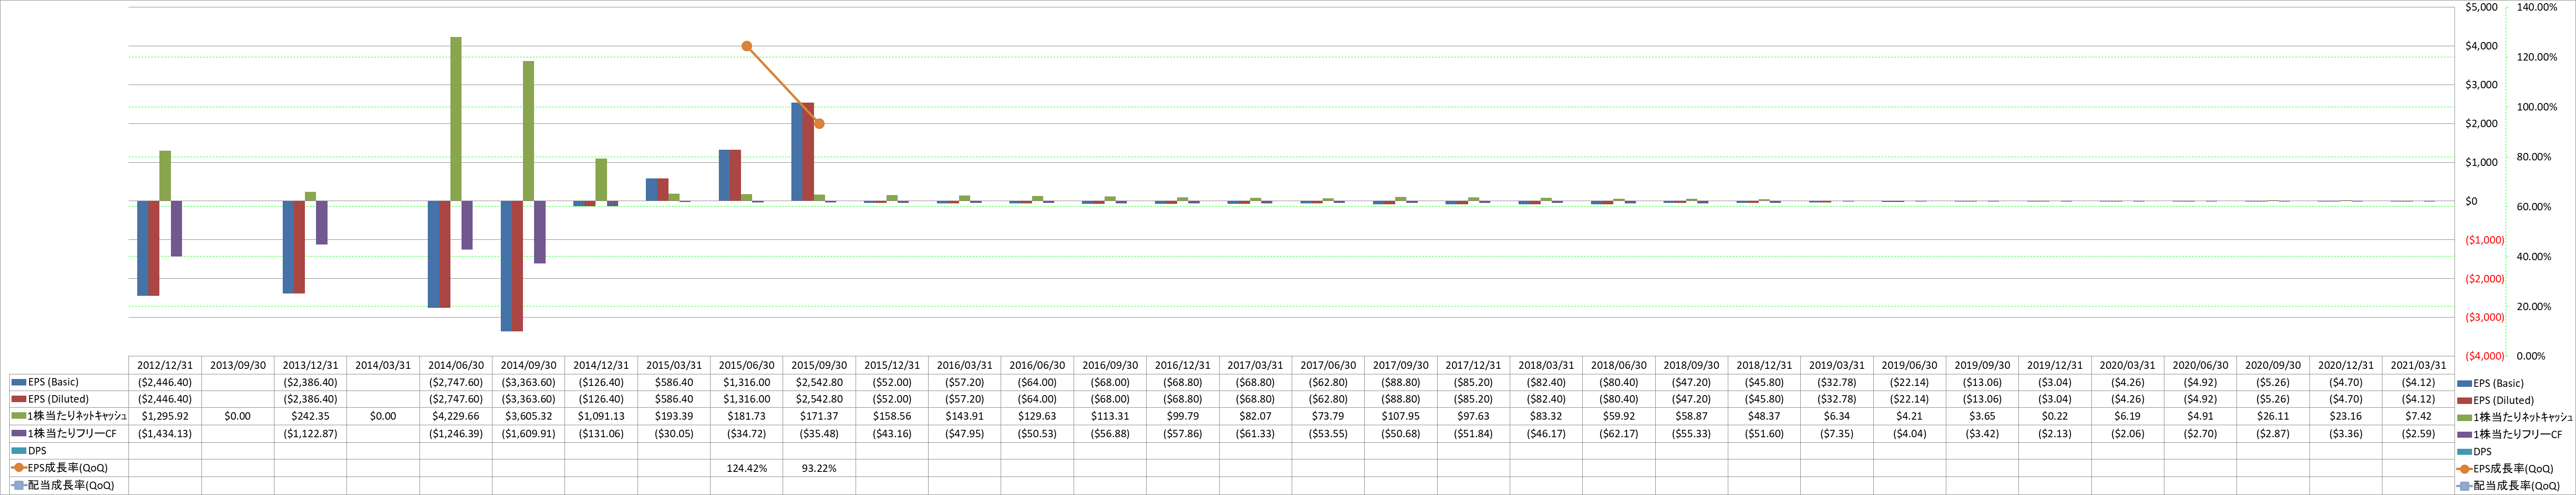Image resolution: width=2576 pixels, height=495 pixels.
Task: Click the $7.42 net cash cell
Action: [2418, 416]
